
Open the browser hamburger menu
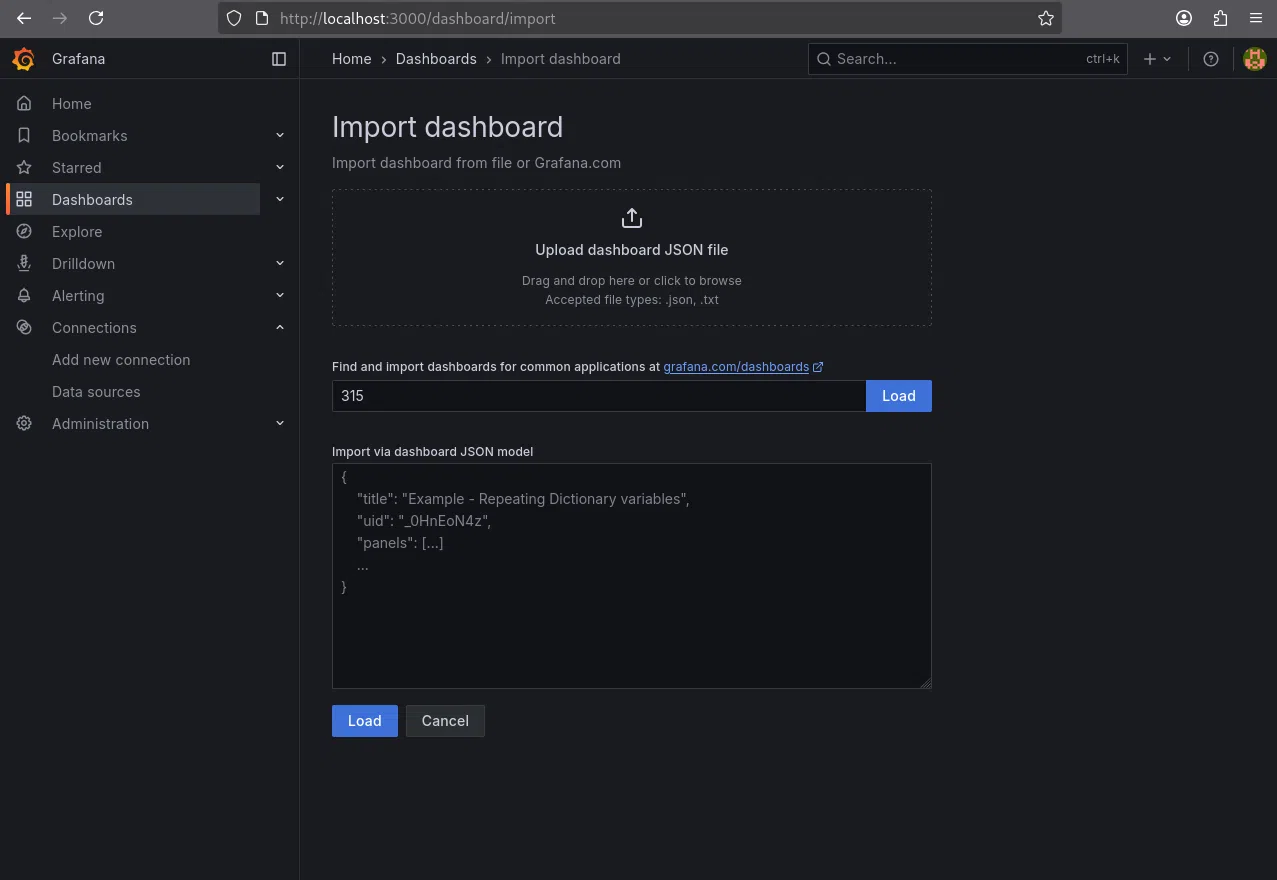[x=1256, y=18]
